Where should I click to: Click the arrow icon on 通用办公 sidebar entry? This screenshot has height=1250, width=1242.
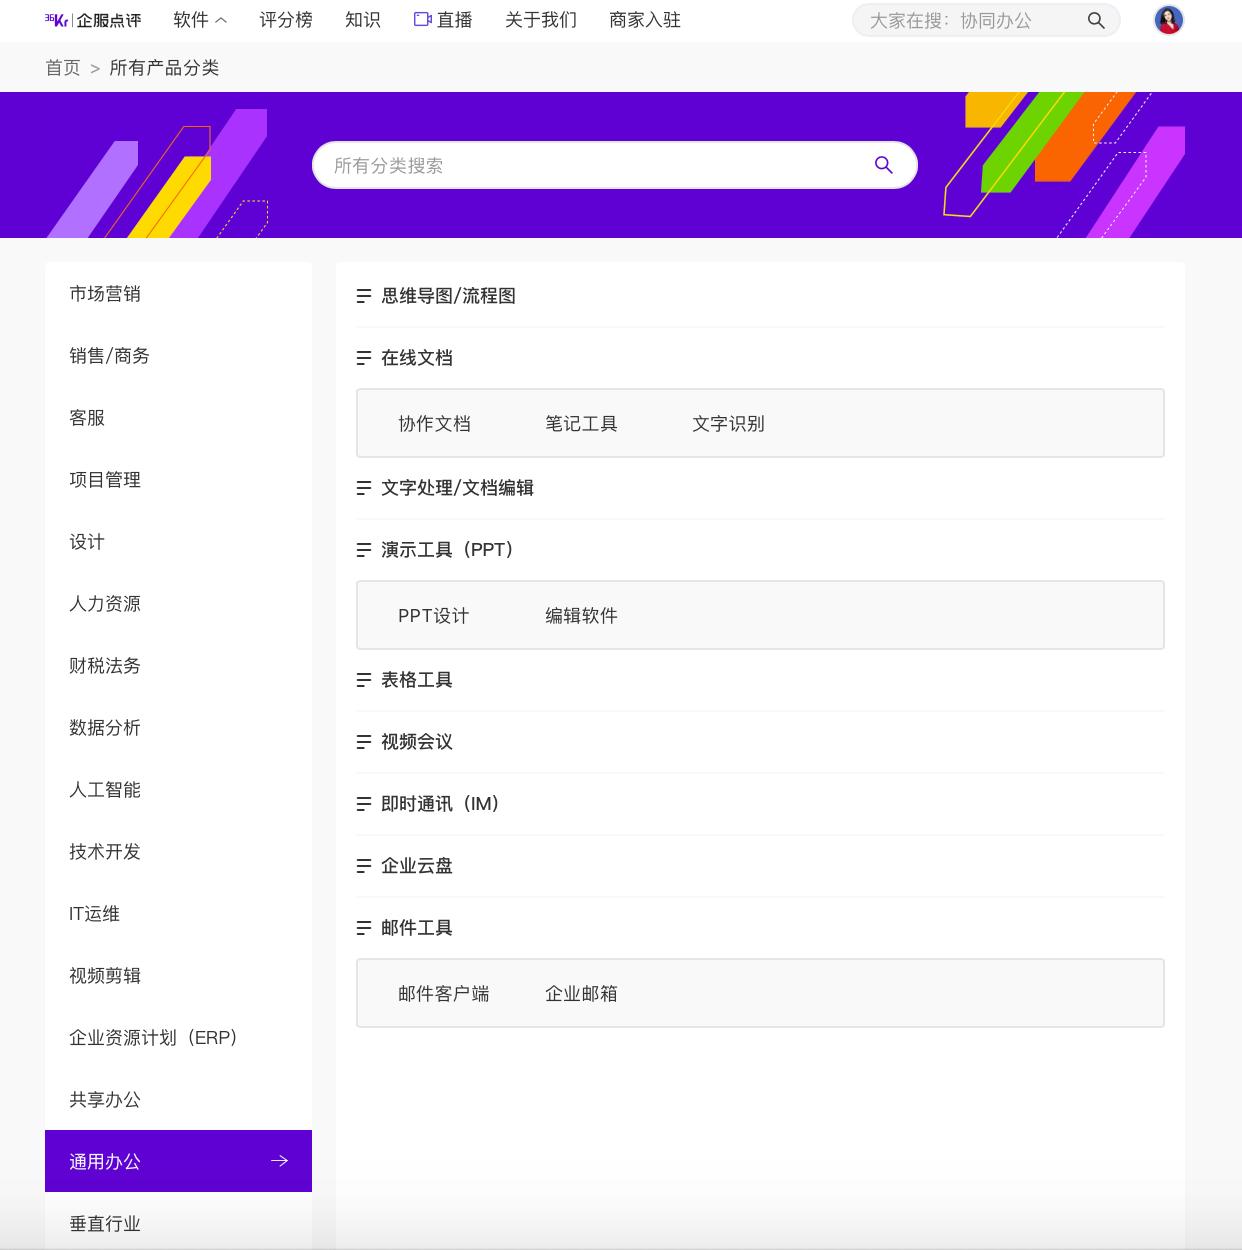pos(279,1161)
